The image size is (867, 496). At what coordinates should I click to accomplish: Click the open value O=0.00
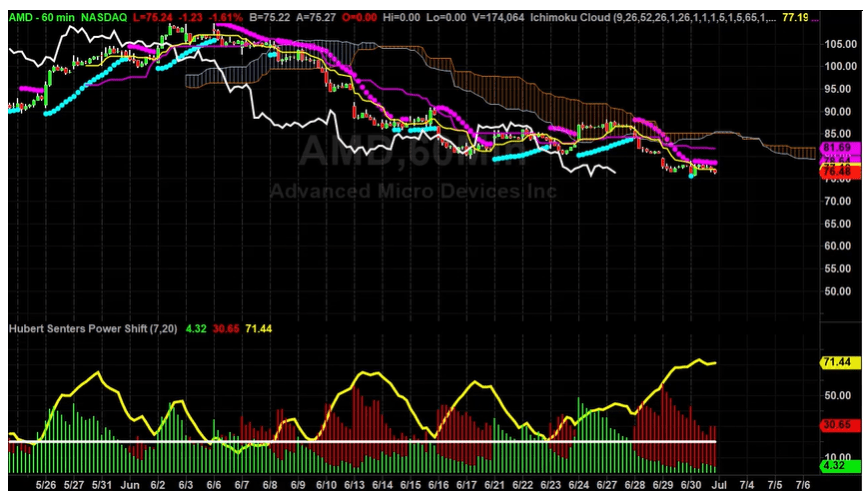(359, 18)
